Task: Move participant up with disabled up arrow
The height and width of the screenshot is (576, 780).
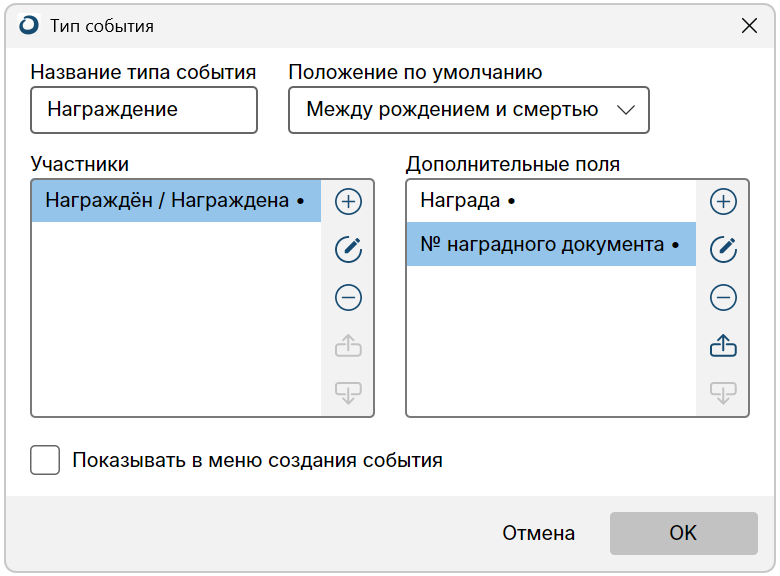Action: [348, 345]
